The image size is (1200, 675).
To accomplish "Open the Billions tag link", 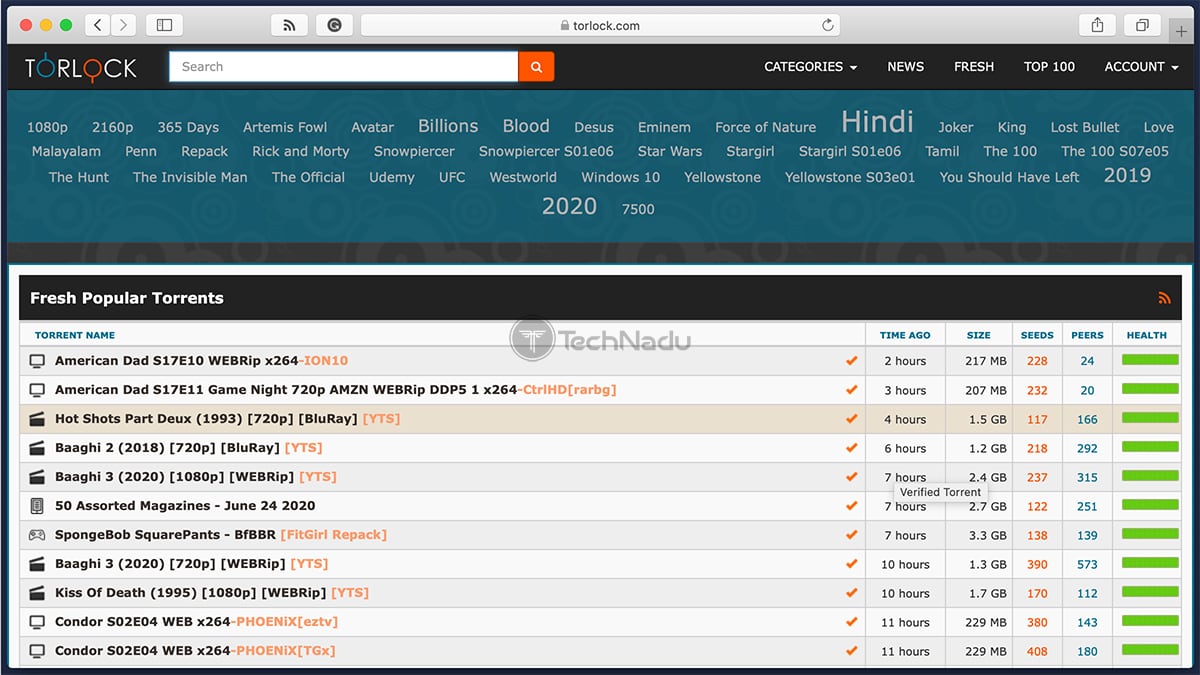I will (x=448, y=126).
